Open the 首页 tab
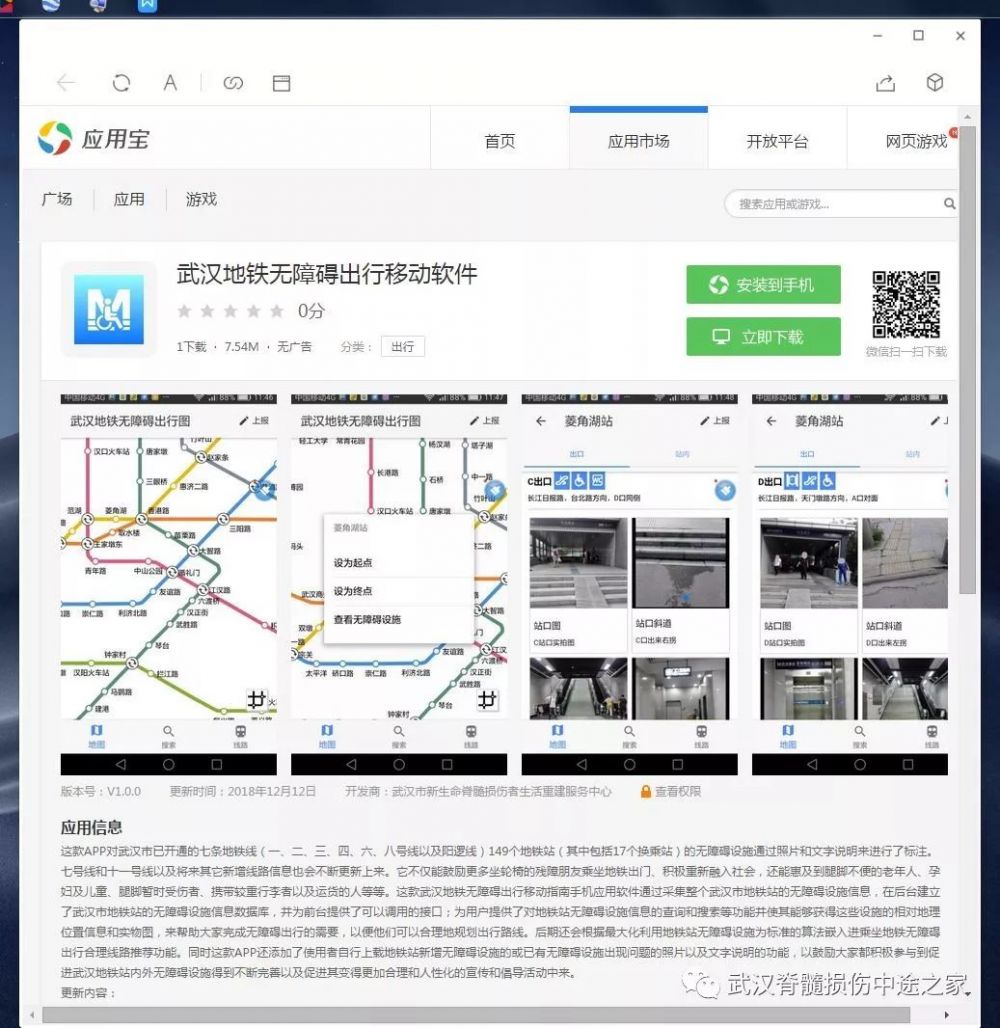This screenshot has height=1028, width=1000. (500, 141)
